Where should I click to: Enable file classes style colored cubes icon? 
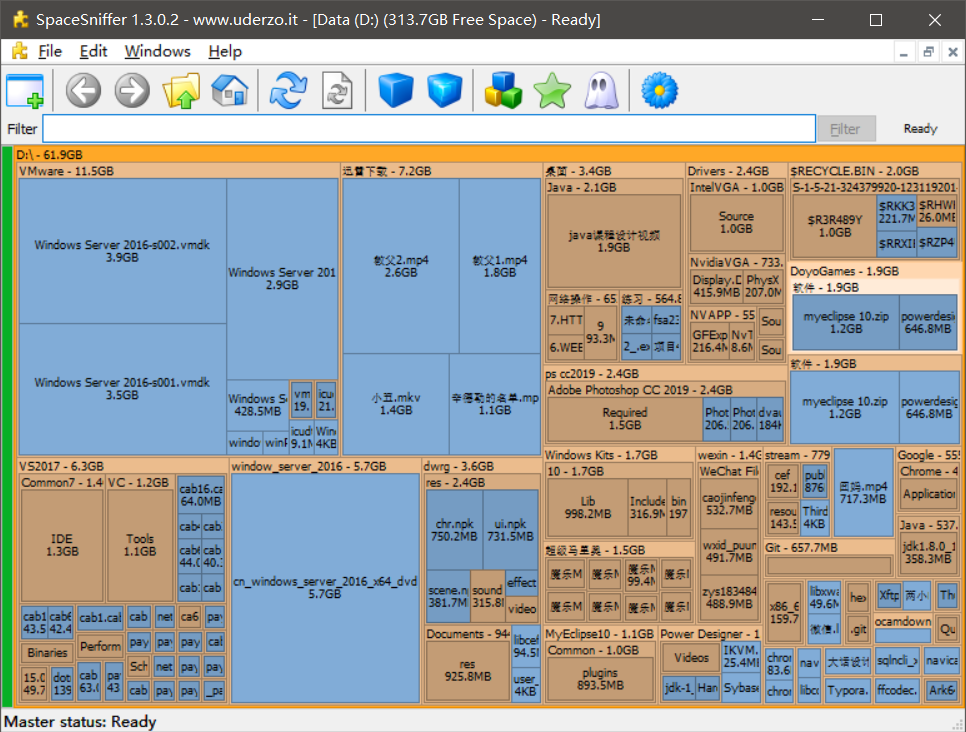pyautogui.click(x=503, y=90)
